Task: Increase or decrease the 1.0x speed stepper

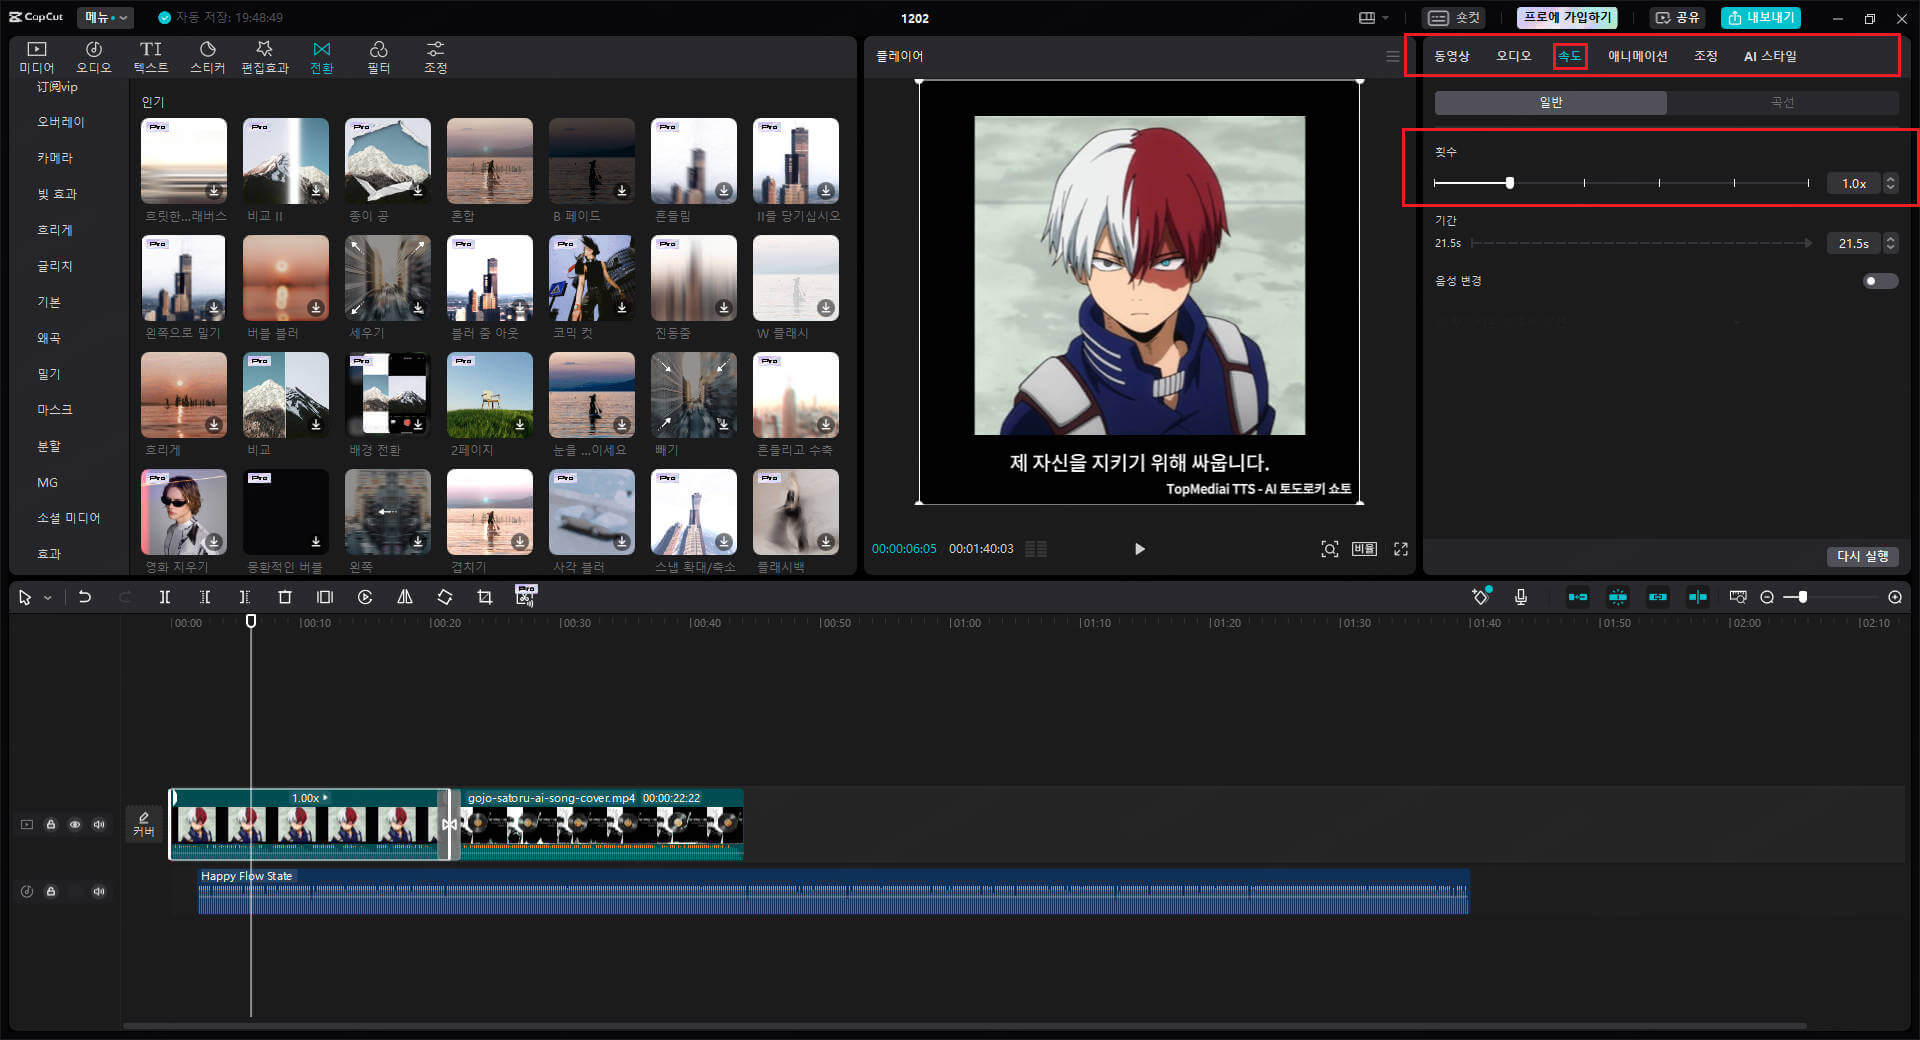Action: click(1890, 183)
